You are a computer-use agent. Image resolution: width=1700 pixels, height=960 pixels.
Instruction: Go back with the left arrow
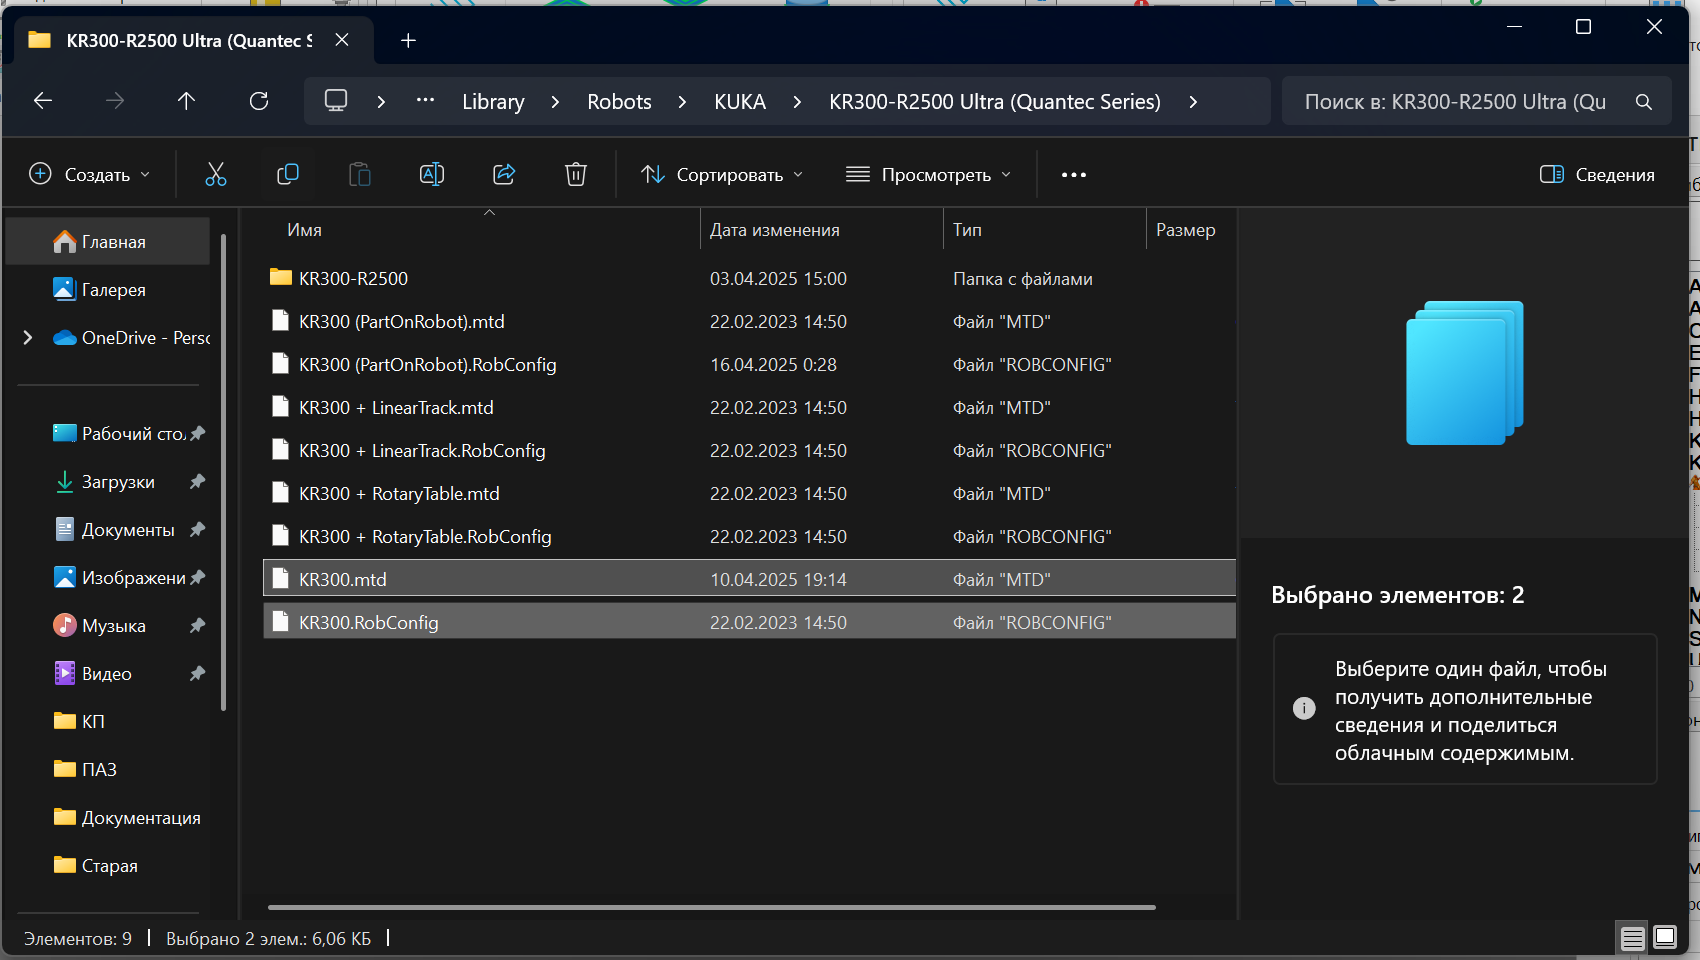coord(43,101)
